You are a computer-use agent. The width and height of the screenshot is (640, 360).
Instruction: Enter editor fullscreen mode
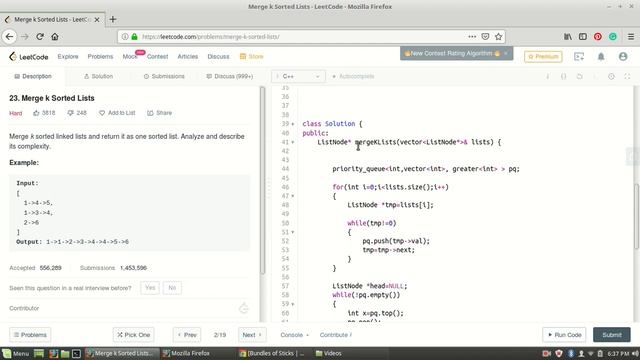point(627,76)
